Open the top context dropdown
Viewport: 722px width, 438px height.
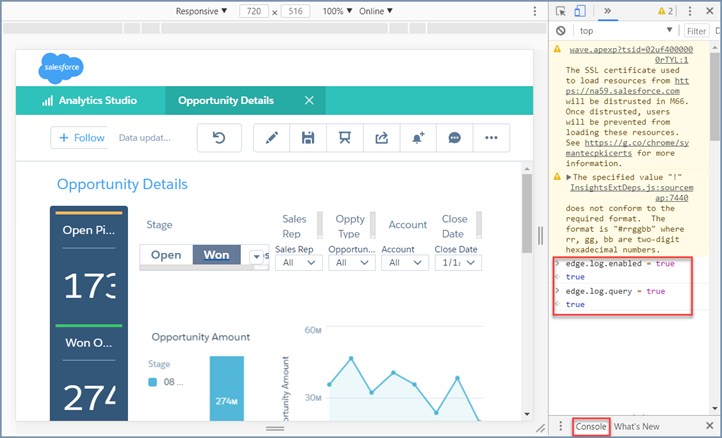(625, 31)
